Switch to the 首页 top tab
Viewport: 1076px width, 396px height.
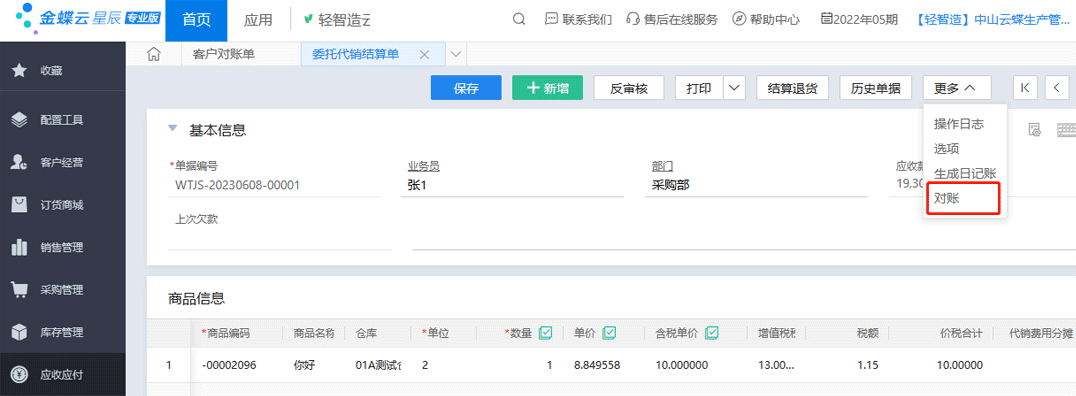[x=196, y=20]
